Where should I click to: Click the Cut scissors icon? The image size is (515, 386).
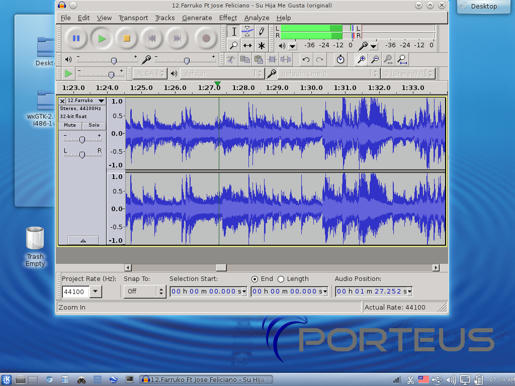(x=231, y=60)
